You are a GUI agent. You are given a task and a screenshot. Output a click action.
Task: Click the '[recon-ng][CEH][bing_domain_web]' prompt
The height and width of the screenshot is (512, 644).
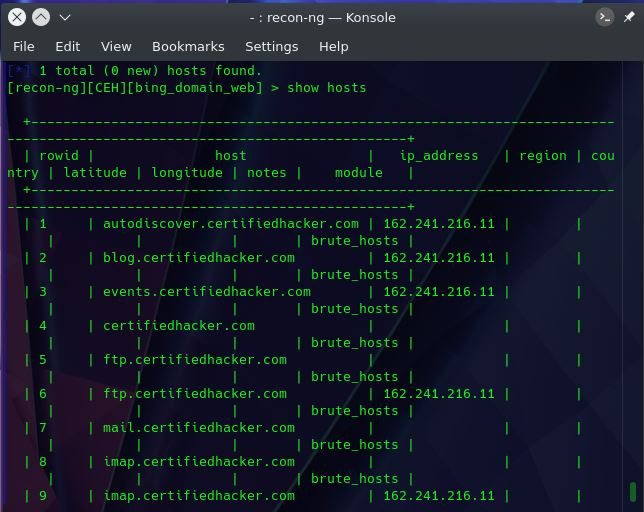[135, 87]
